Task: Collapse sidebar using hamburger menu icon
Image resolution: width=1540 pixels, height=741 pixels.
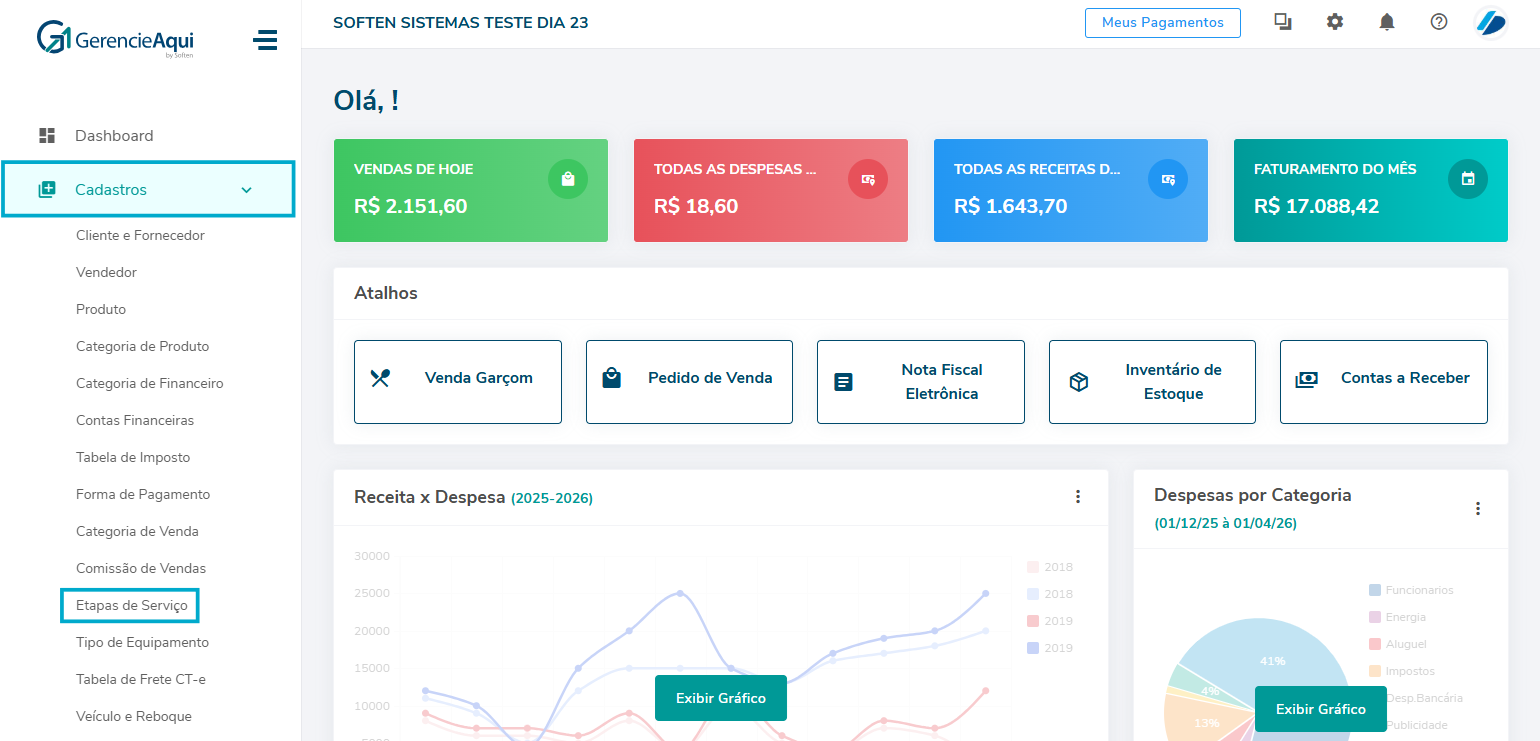Action: [265, 40]
